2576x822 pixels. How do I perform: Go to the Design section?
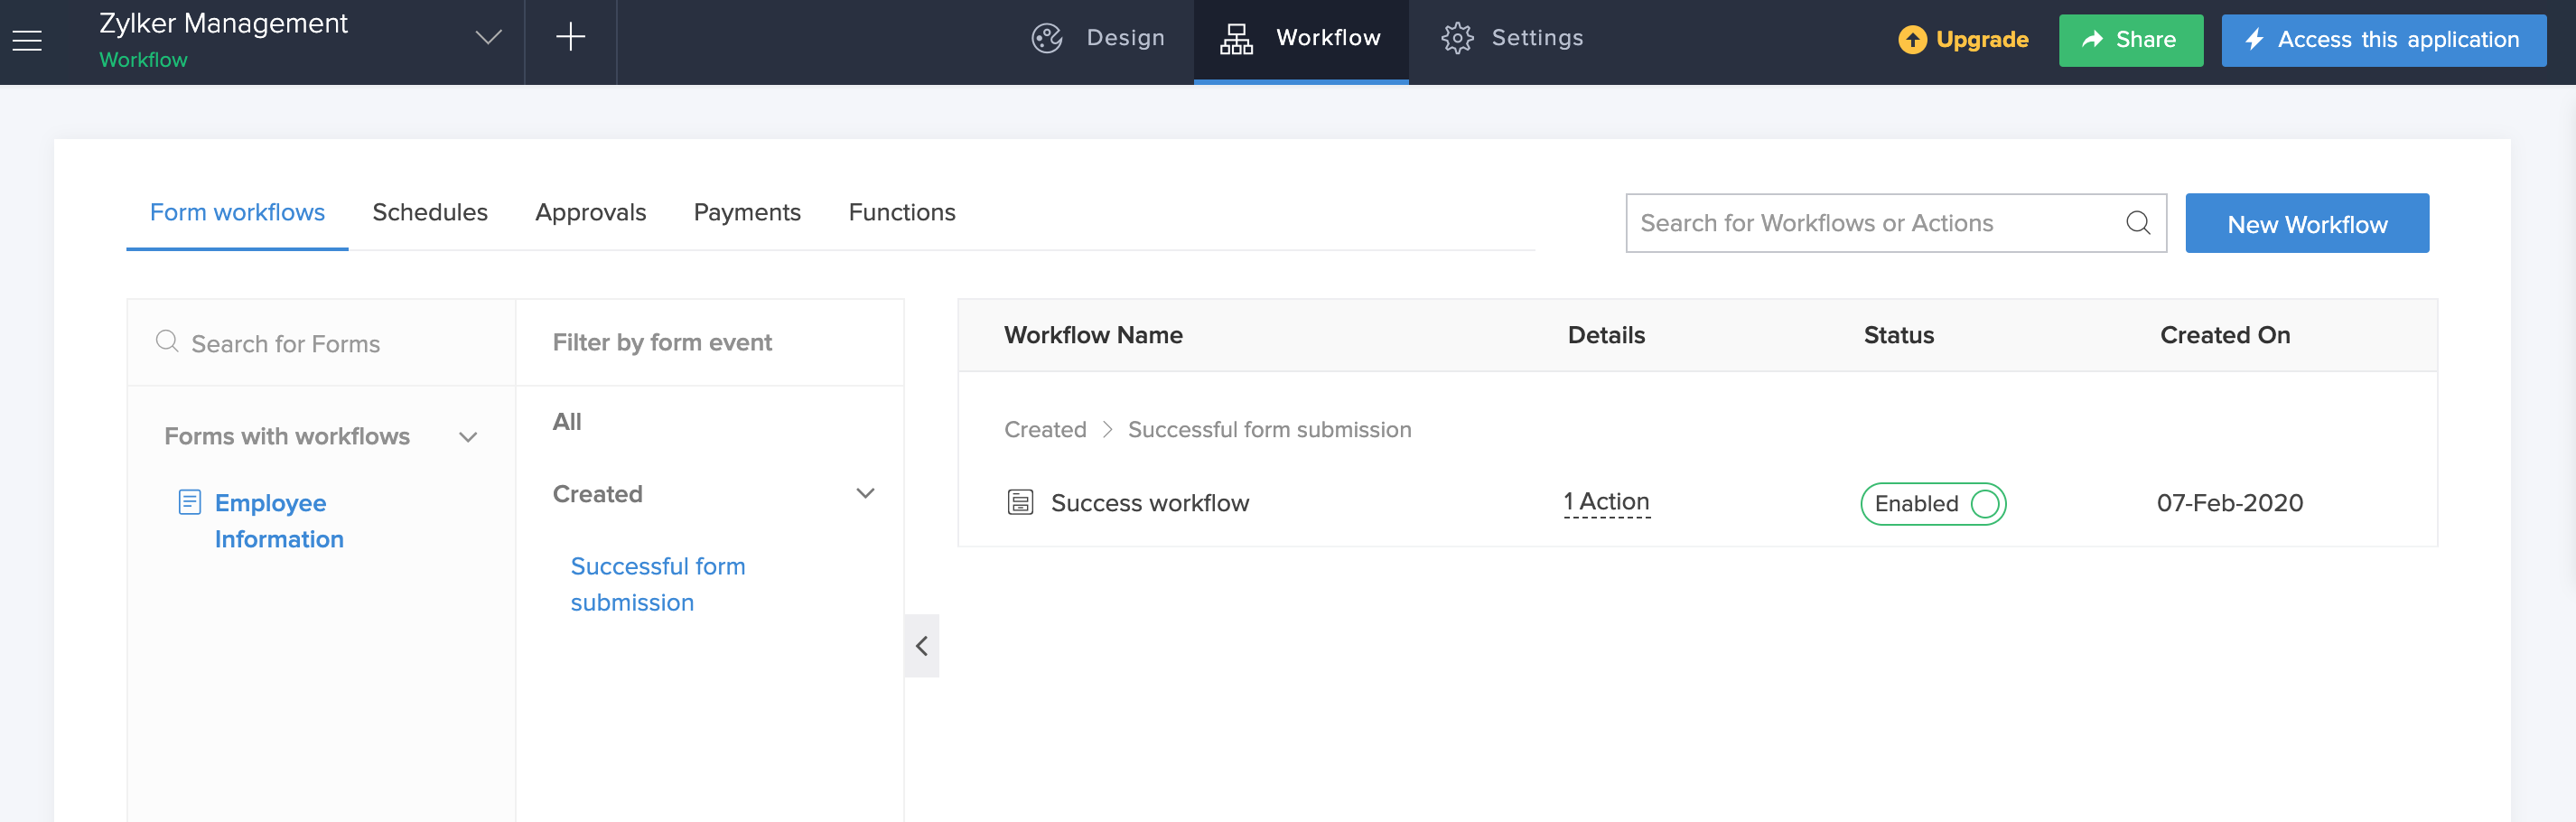(1098, 38)
